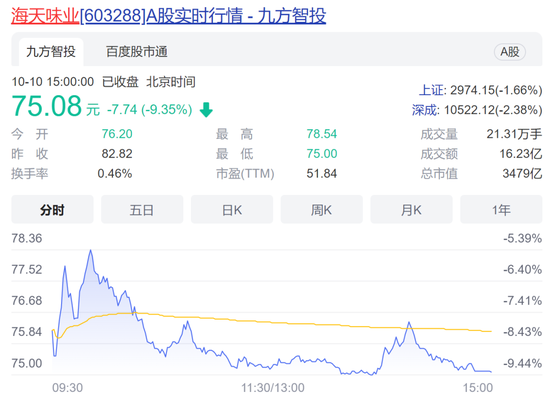Switch to the 九方智投 tab
This screenshot has width=550, height=397.
[51, 52]
